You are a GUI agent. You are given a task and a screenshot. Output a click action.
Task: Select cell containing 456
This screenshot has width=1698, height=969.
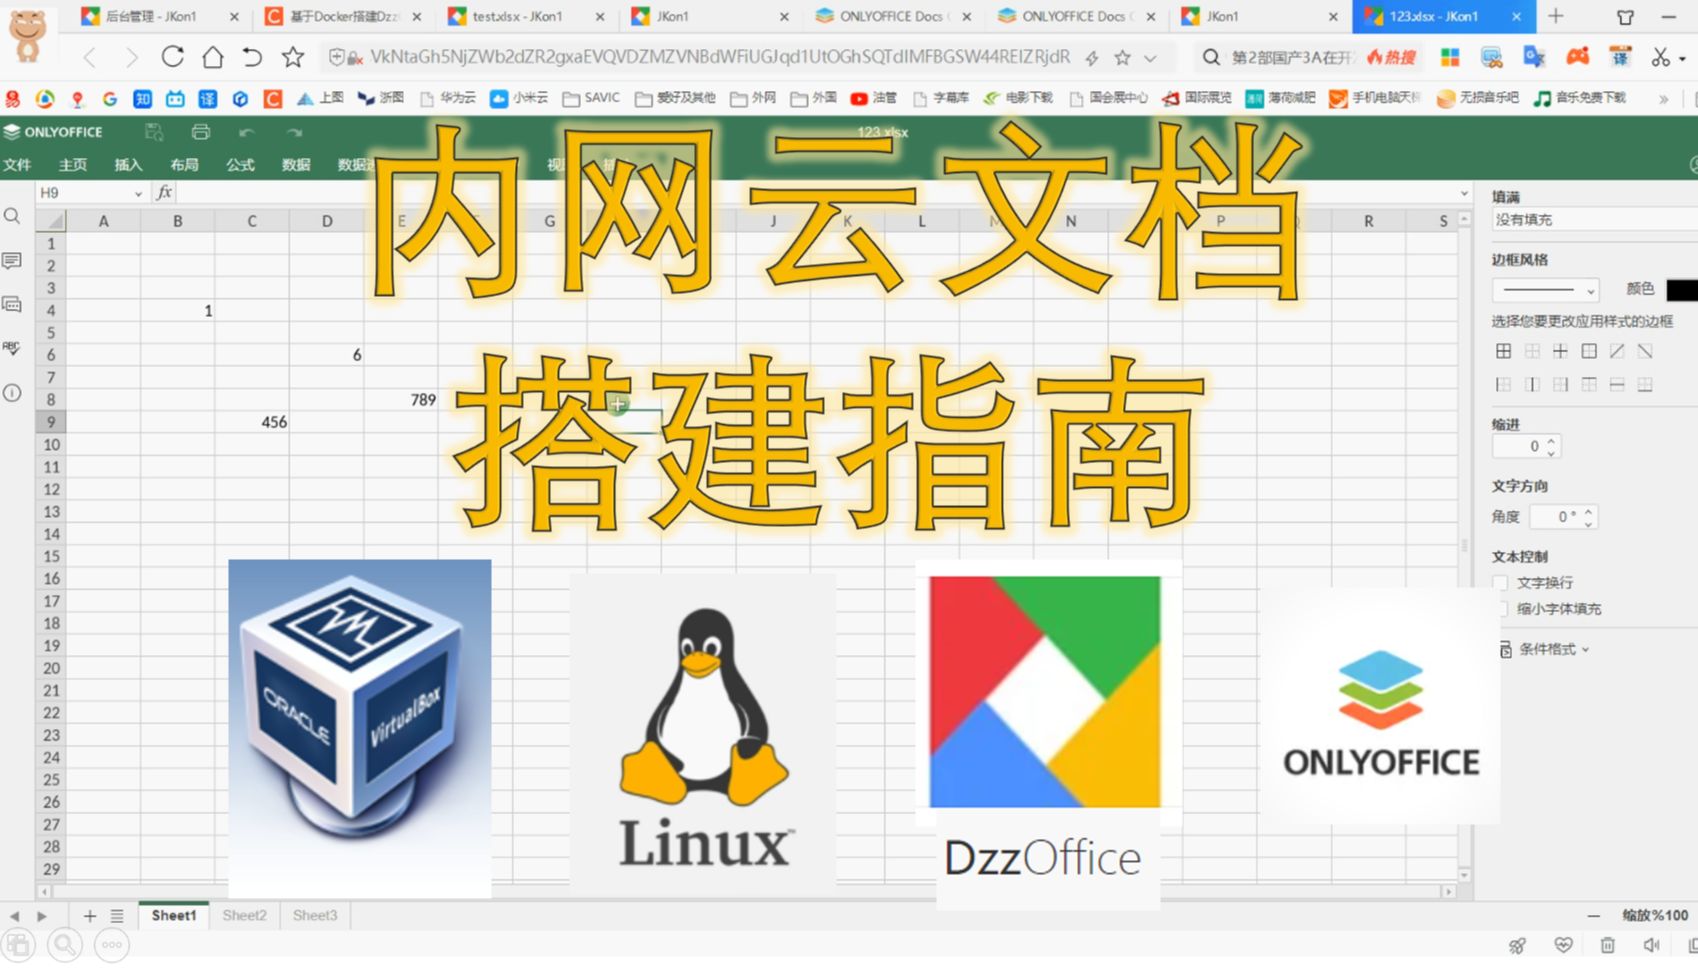point(252,422)
